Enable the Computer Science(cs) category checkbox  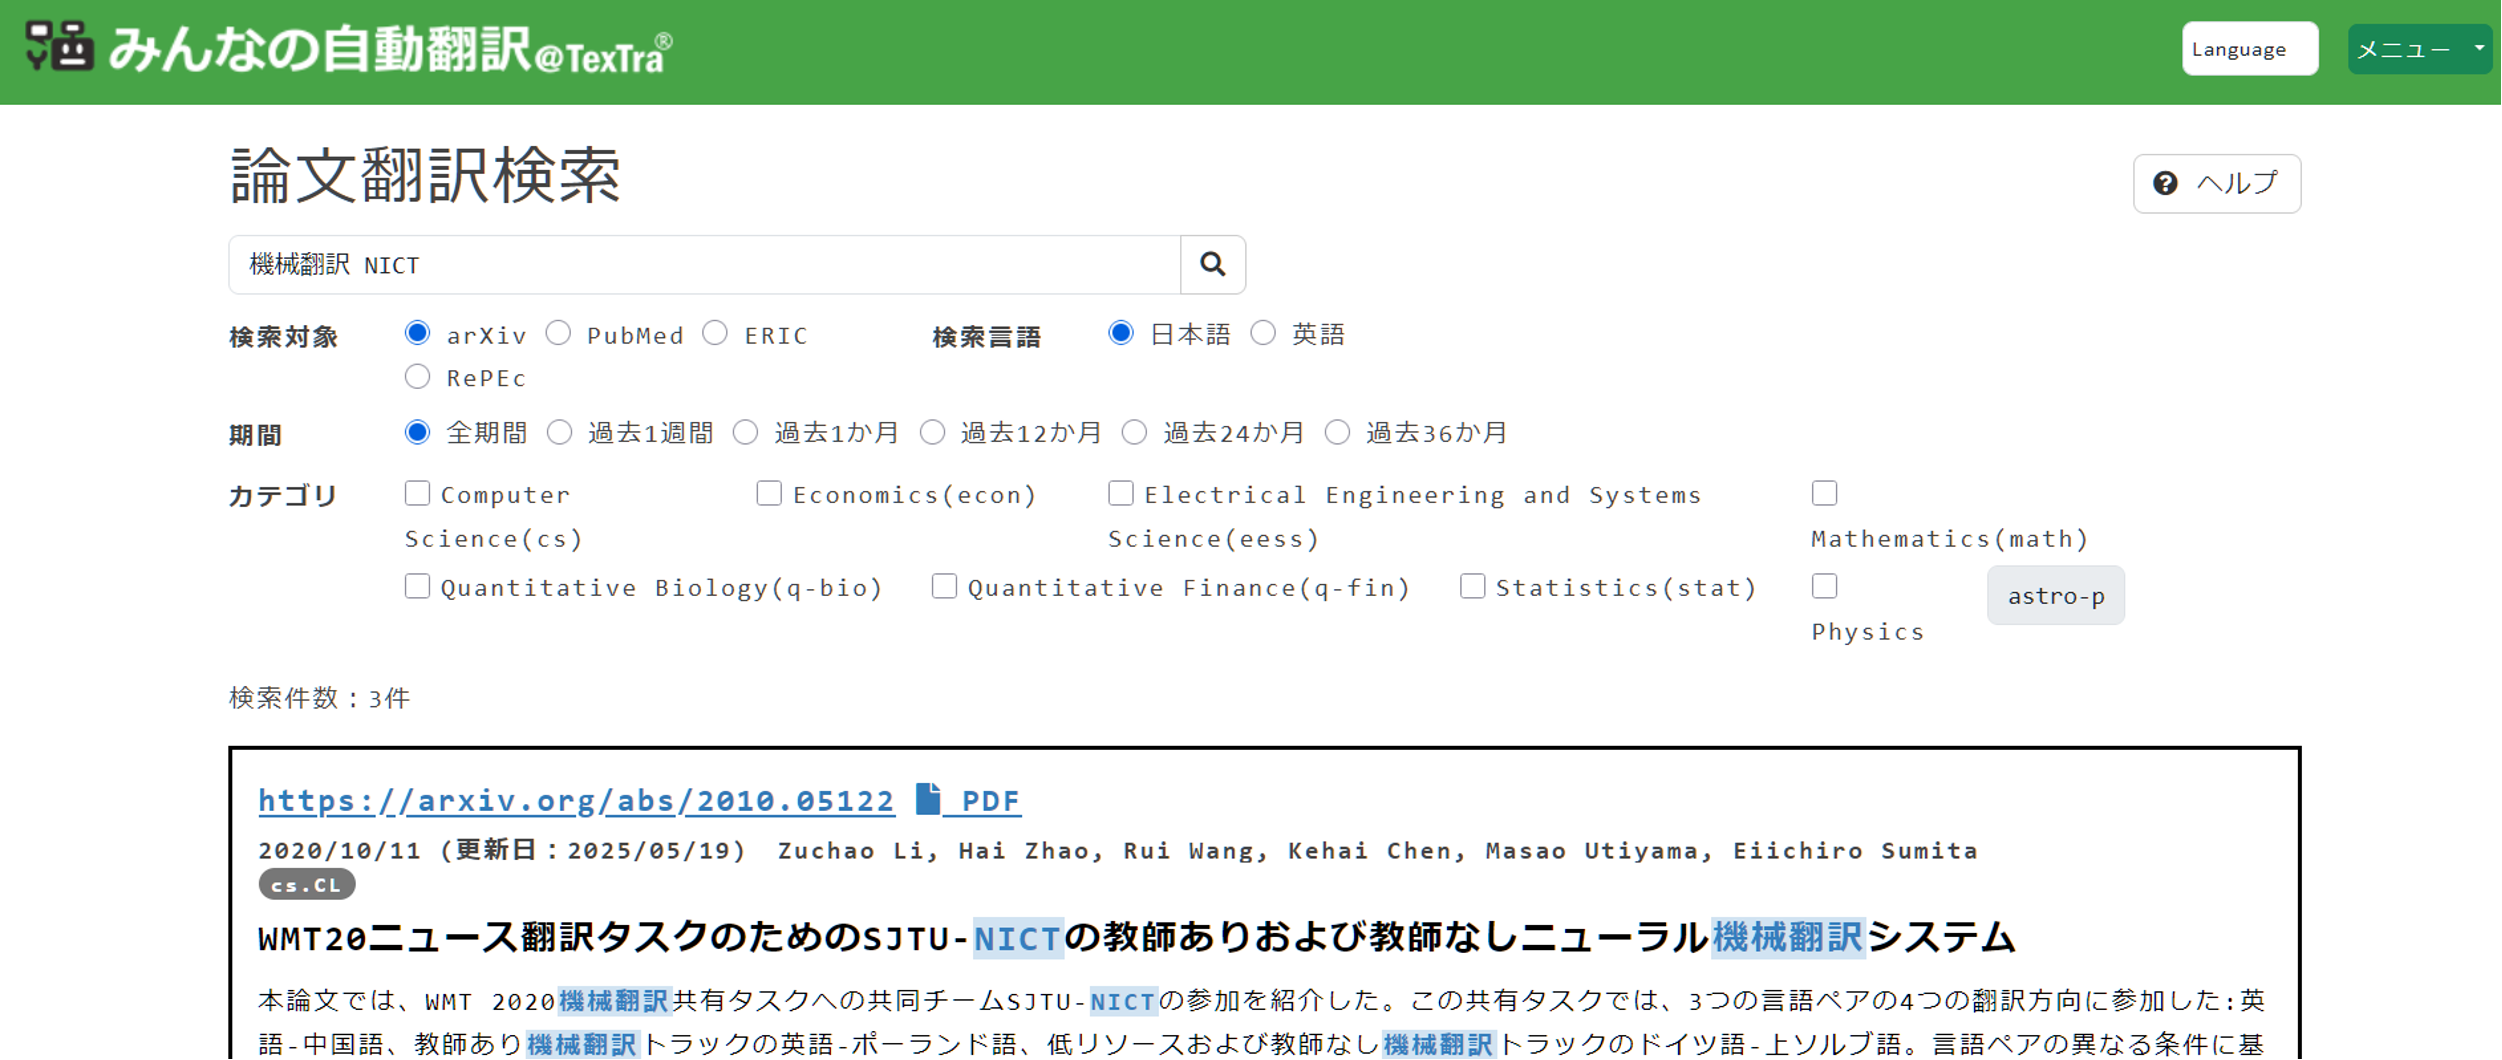coord(418,493)
